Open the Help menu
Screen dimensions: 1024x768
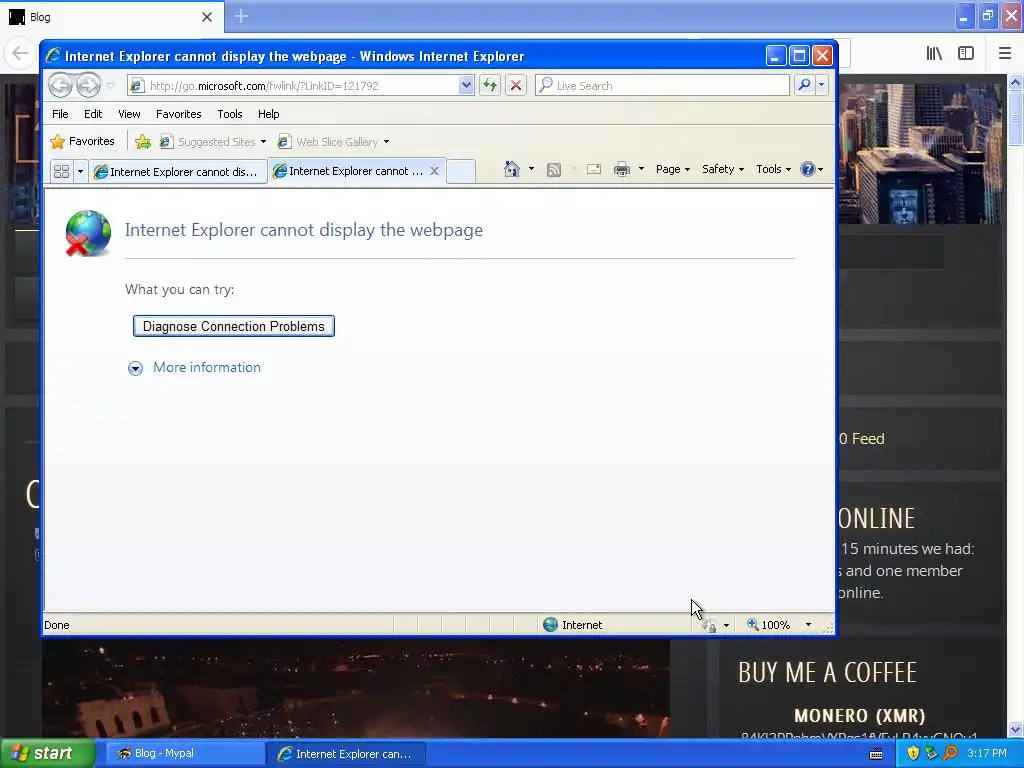point(268,114)
